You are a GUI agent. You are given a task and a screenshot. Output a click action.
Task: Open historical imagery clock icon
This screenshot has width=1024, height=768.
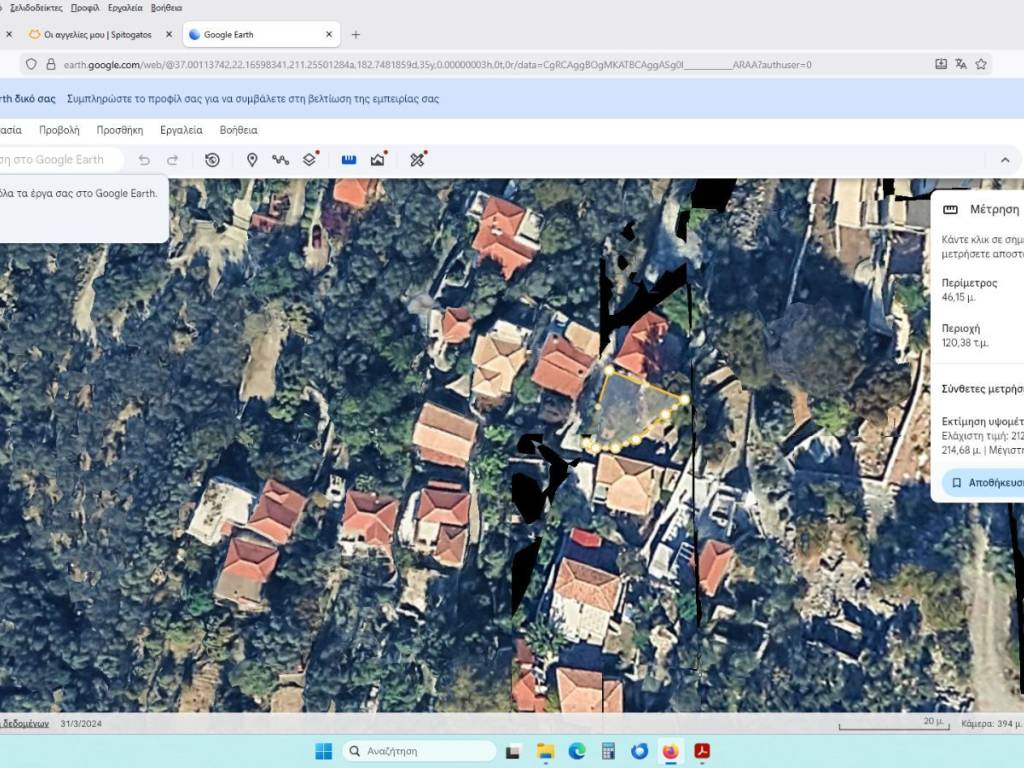(212, 160)
